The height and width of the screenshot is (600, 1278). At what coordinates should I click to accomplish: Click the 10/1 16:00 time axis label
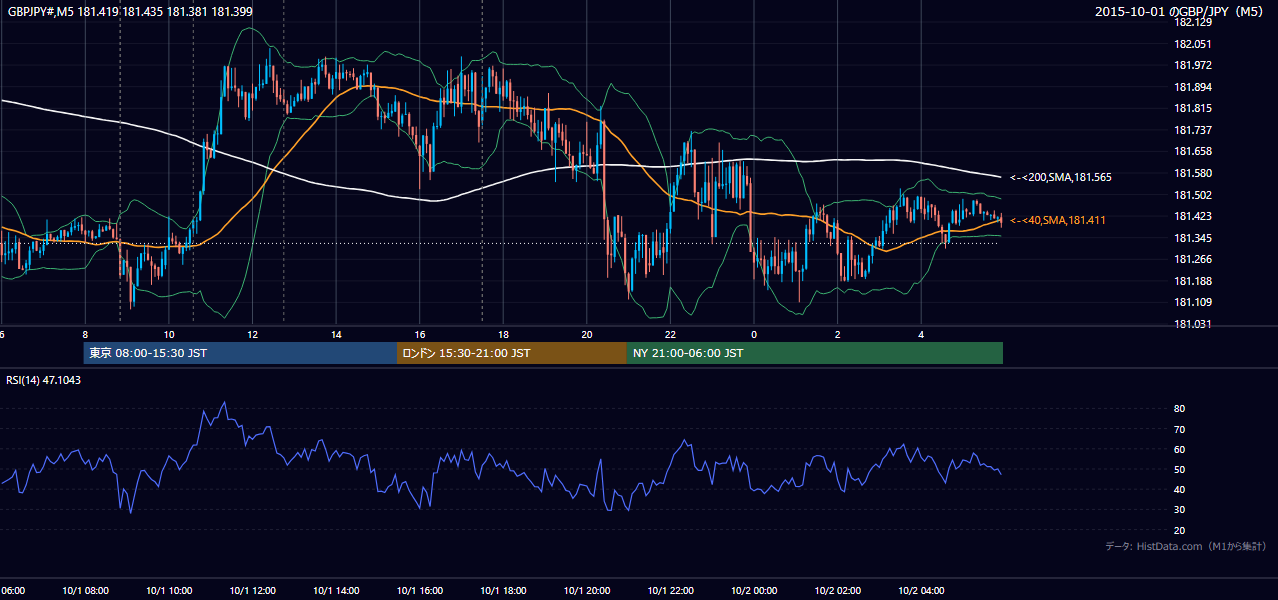(420, 591)
